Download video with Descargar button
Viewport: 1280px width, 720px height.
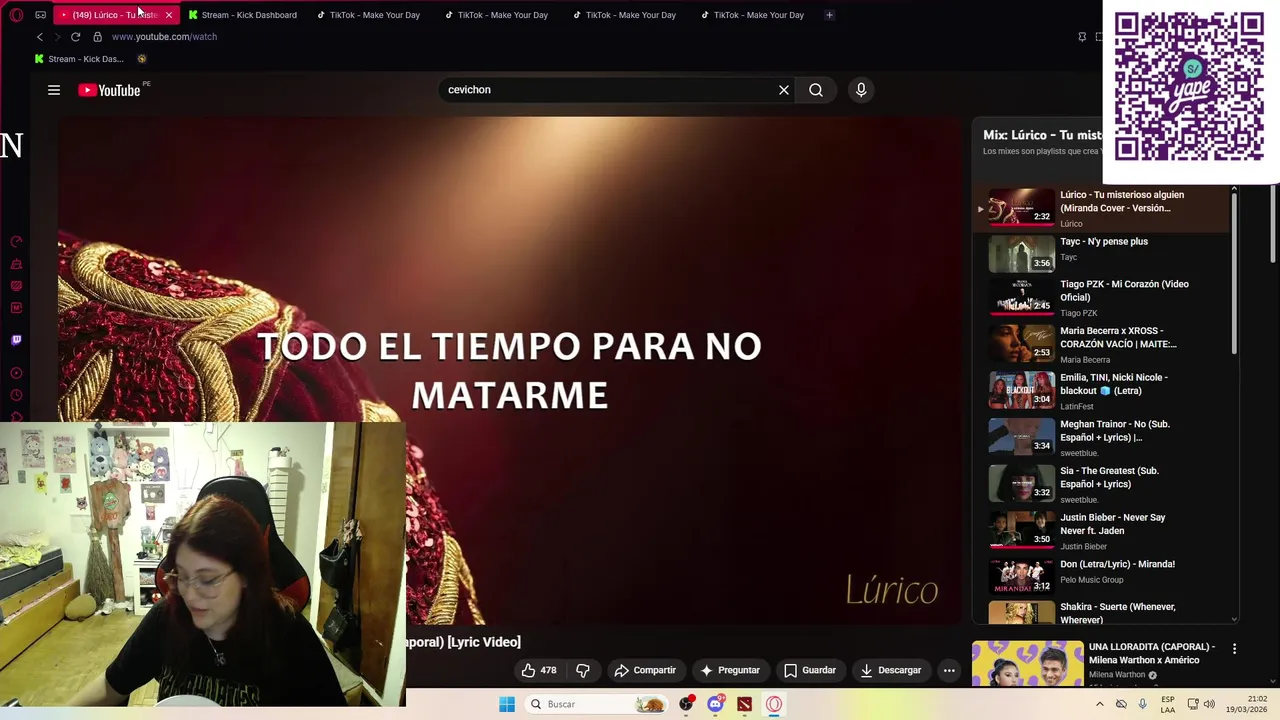click(x=890, y=670)
